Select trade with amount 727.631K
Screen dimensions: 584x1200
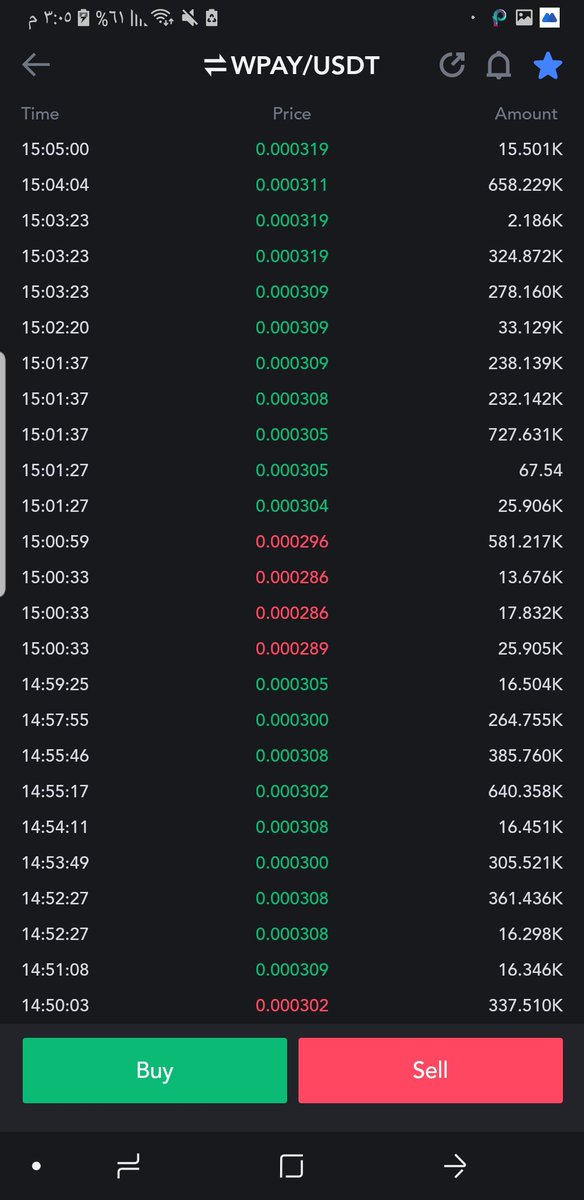click(x=292, y=435)
